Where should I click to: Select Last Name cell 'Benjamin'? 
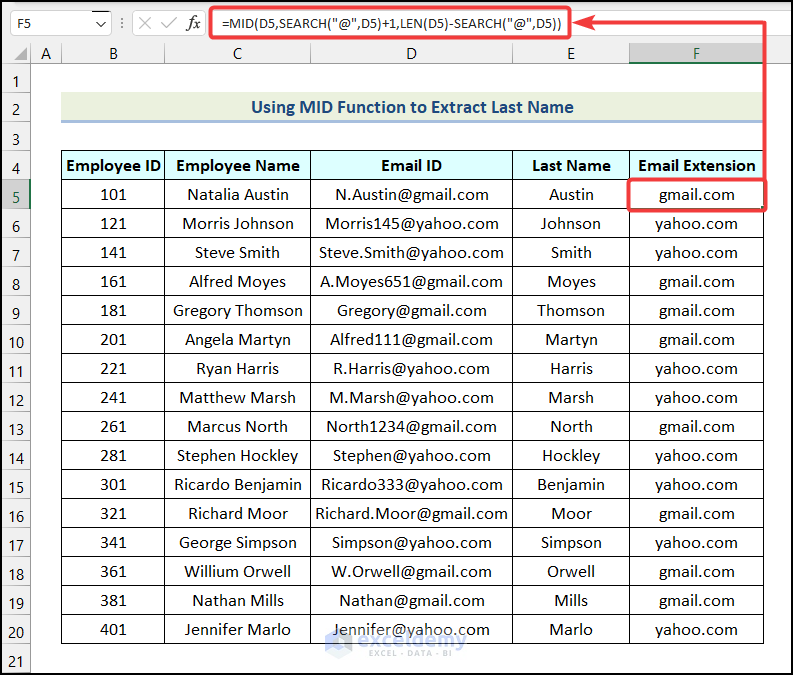571,484
